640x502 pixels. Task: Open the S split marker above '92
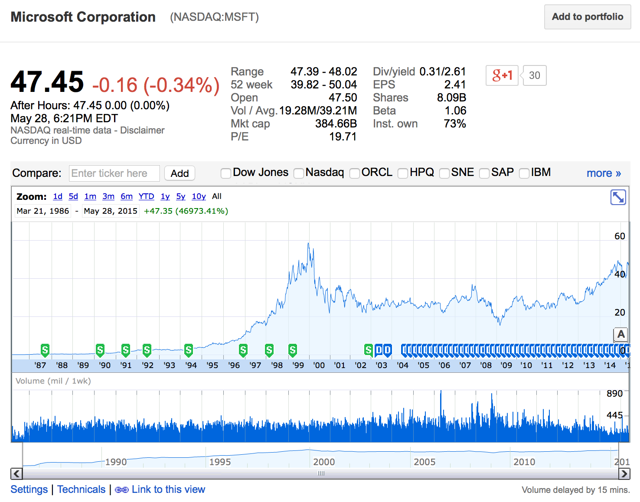[147, 350]
